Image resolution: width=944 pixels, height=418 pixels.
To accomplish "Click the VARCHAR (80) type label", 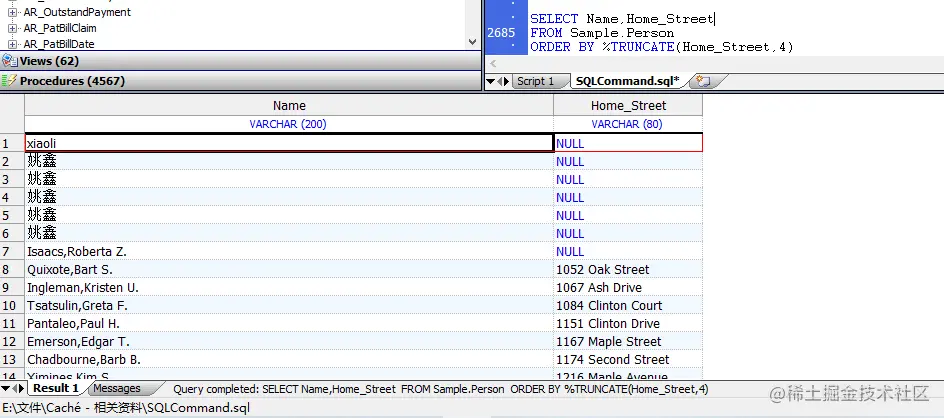I will click(627, 124).
